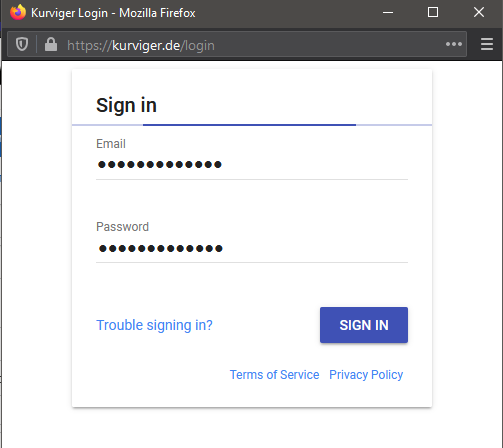Open the Terms of Service link
503x448 pixels.
click(274, 375)
